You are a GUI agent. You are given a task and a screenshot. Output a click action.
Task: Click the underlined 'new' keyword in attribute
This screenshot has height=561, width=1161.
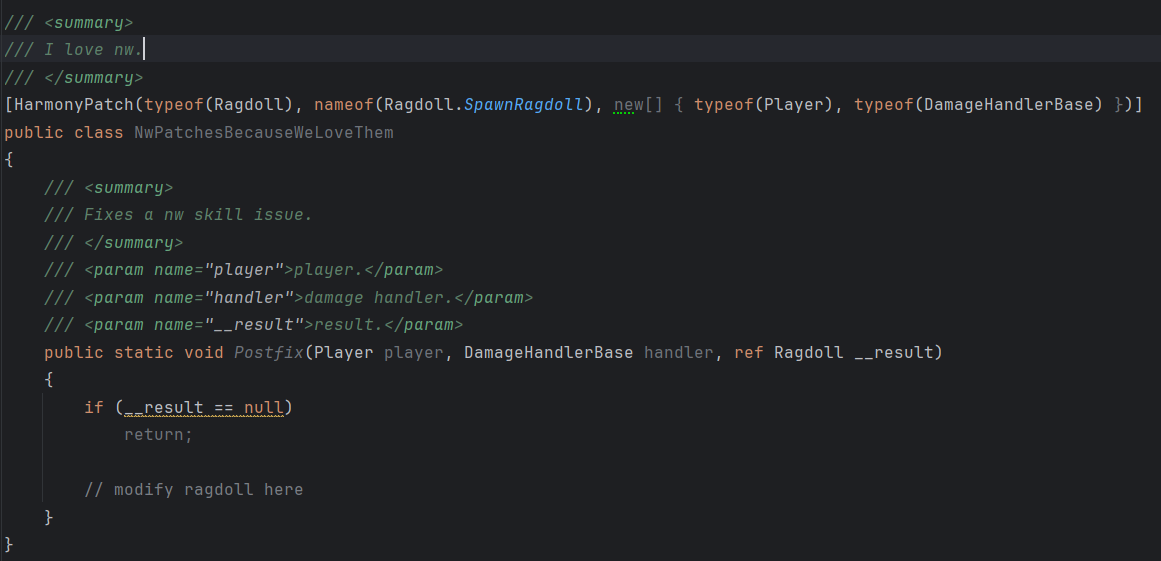point(629,105)
